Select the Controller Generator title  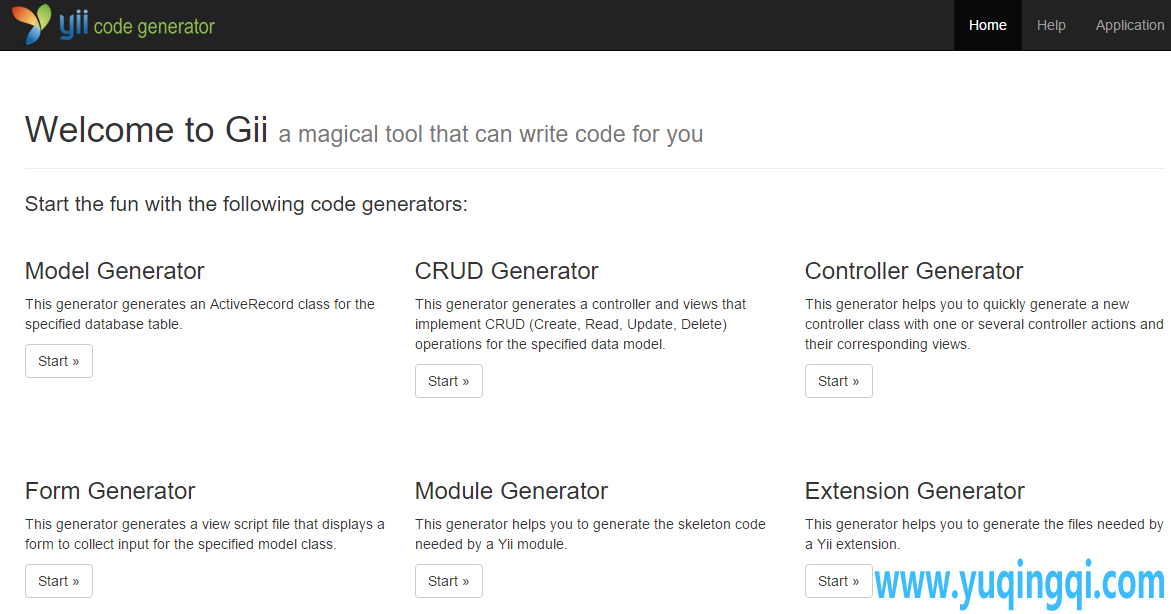click(913, 271)
